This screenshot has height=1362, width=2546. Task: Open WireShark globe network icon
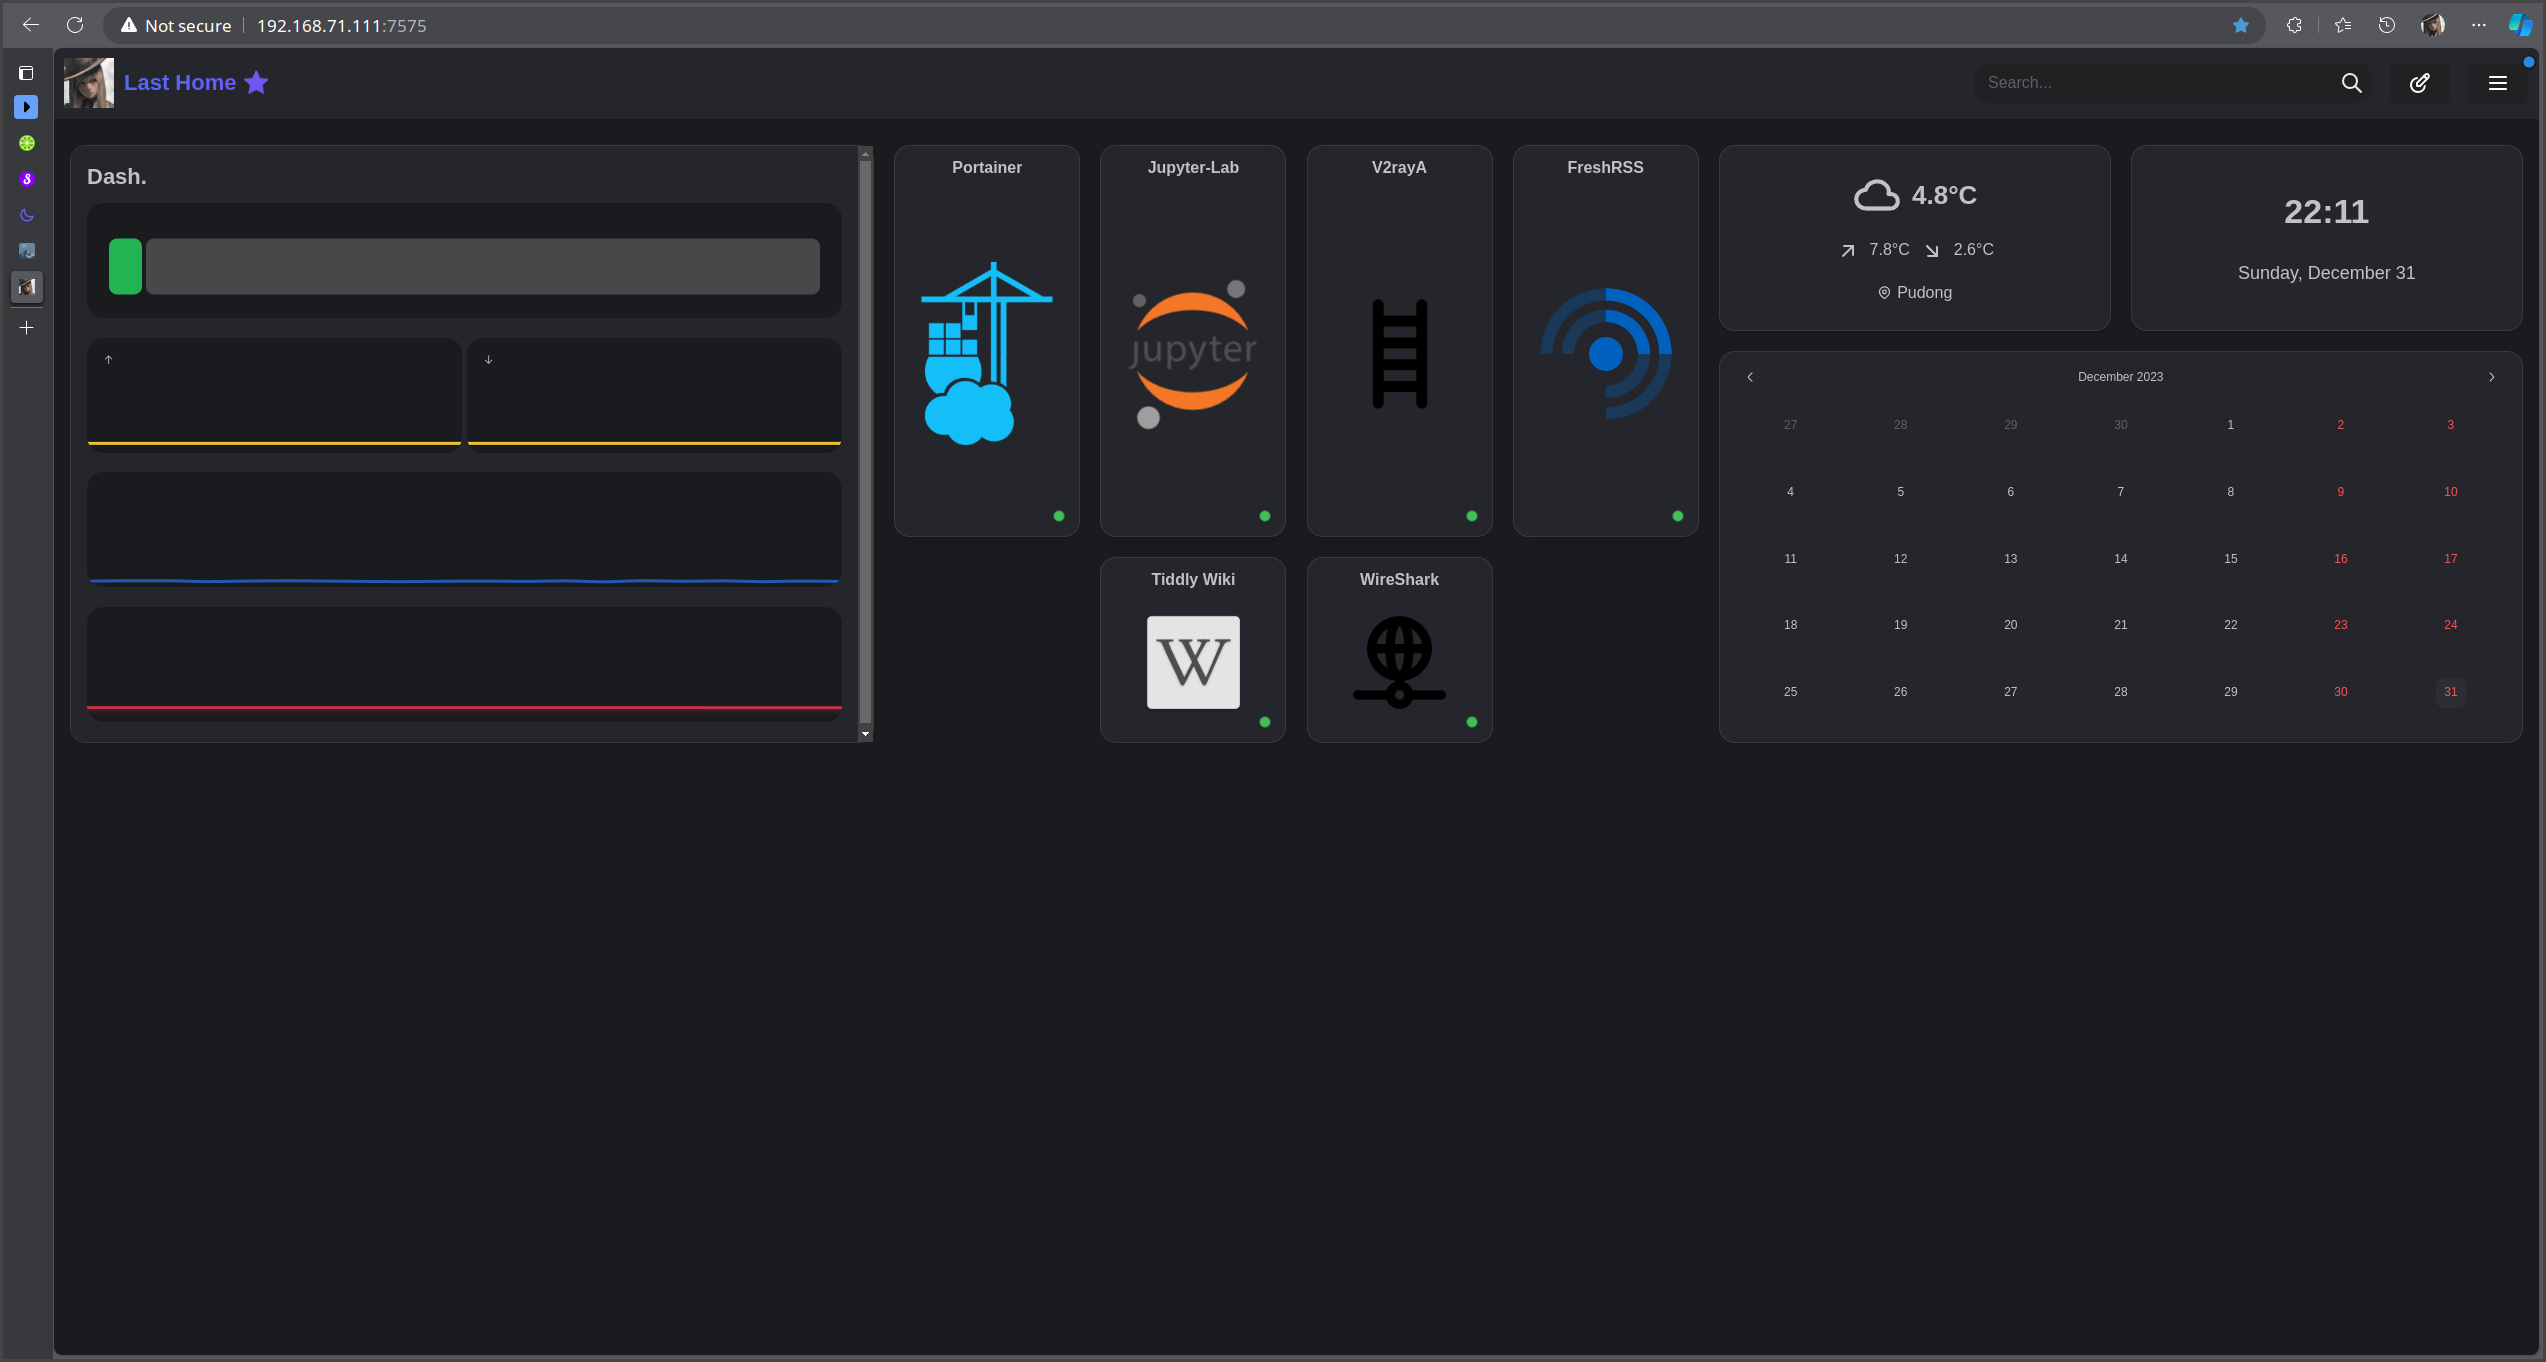tap(1399, 662)
